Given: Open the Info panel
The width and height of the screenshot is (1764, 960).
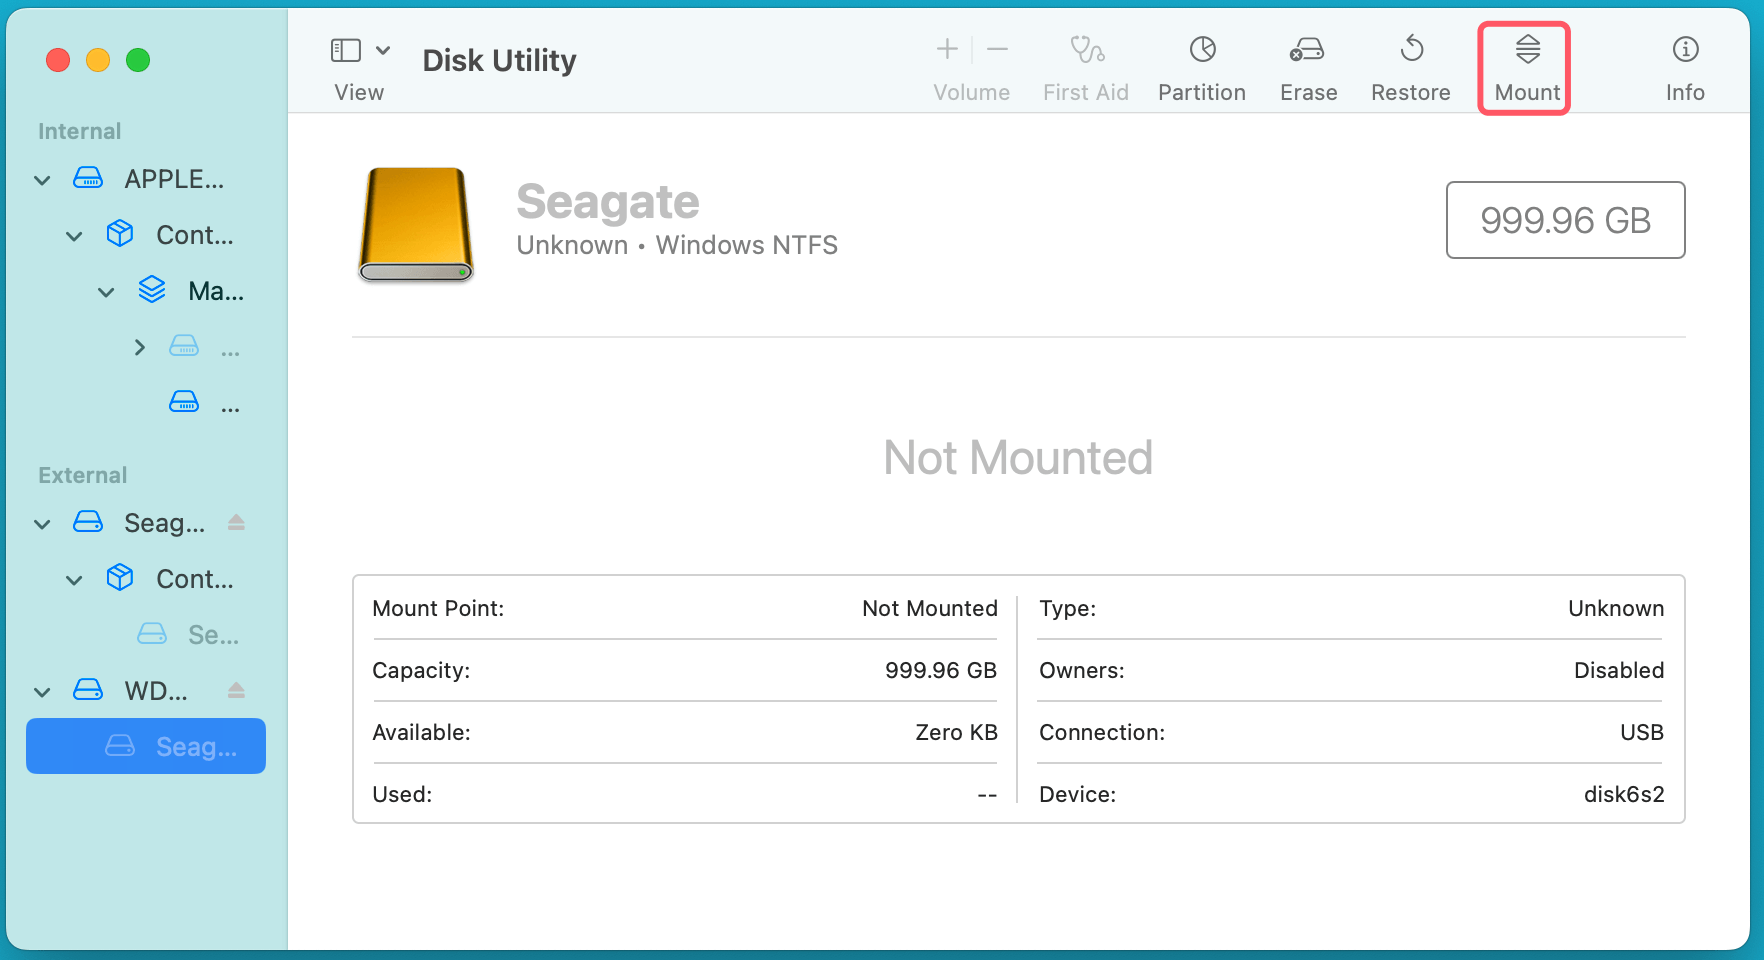Looking at the screenshot, I should (1685, 64).
